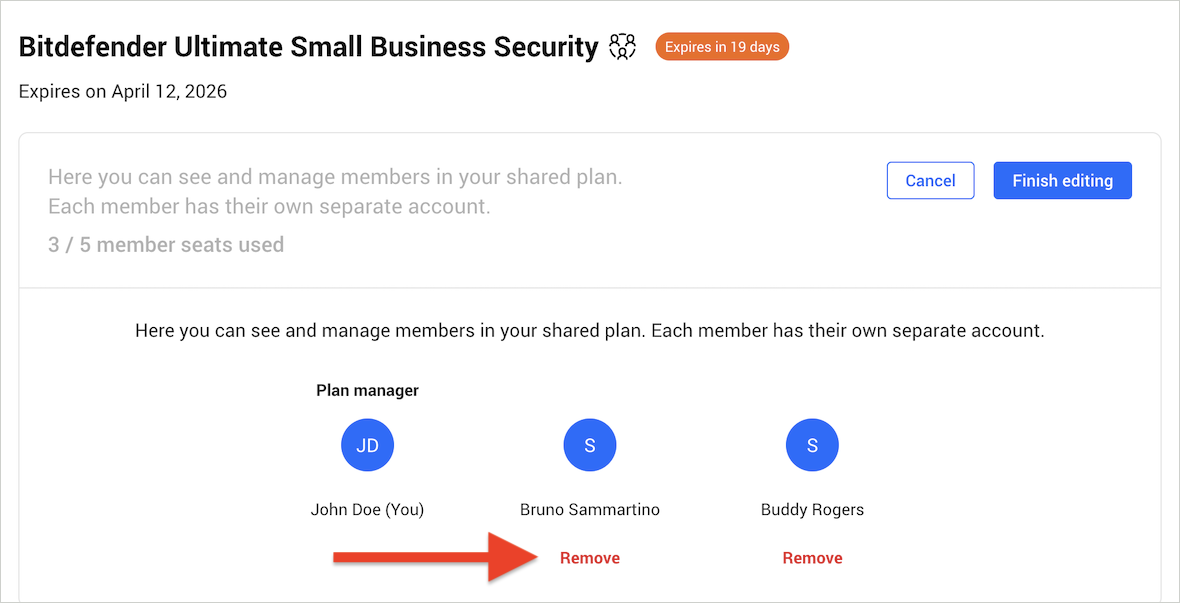Click the blue S avatar for Buddy Rogers

pos(812,445)
